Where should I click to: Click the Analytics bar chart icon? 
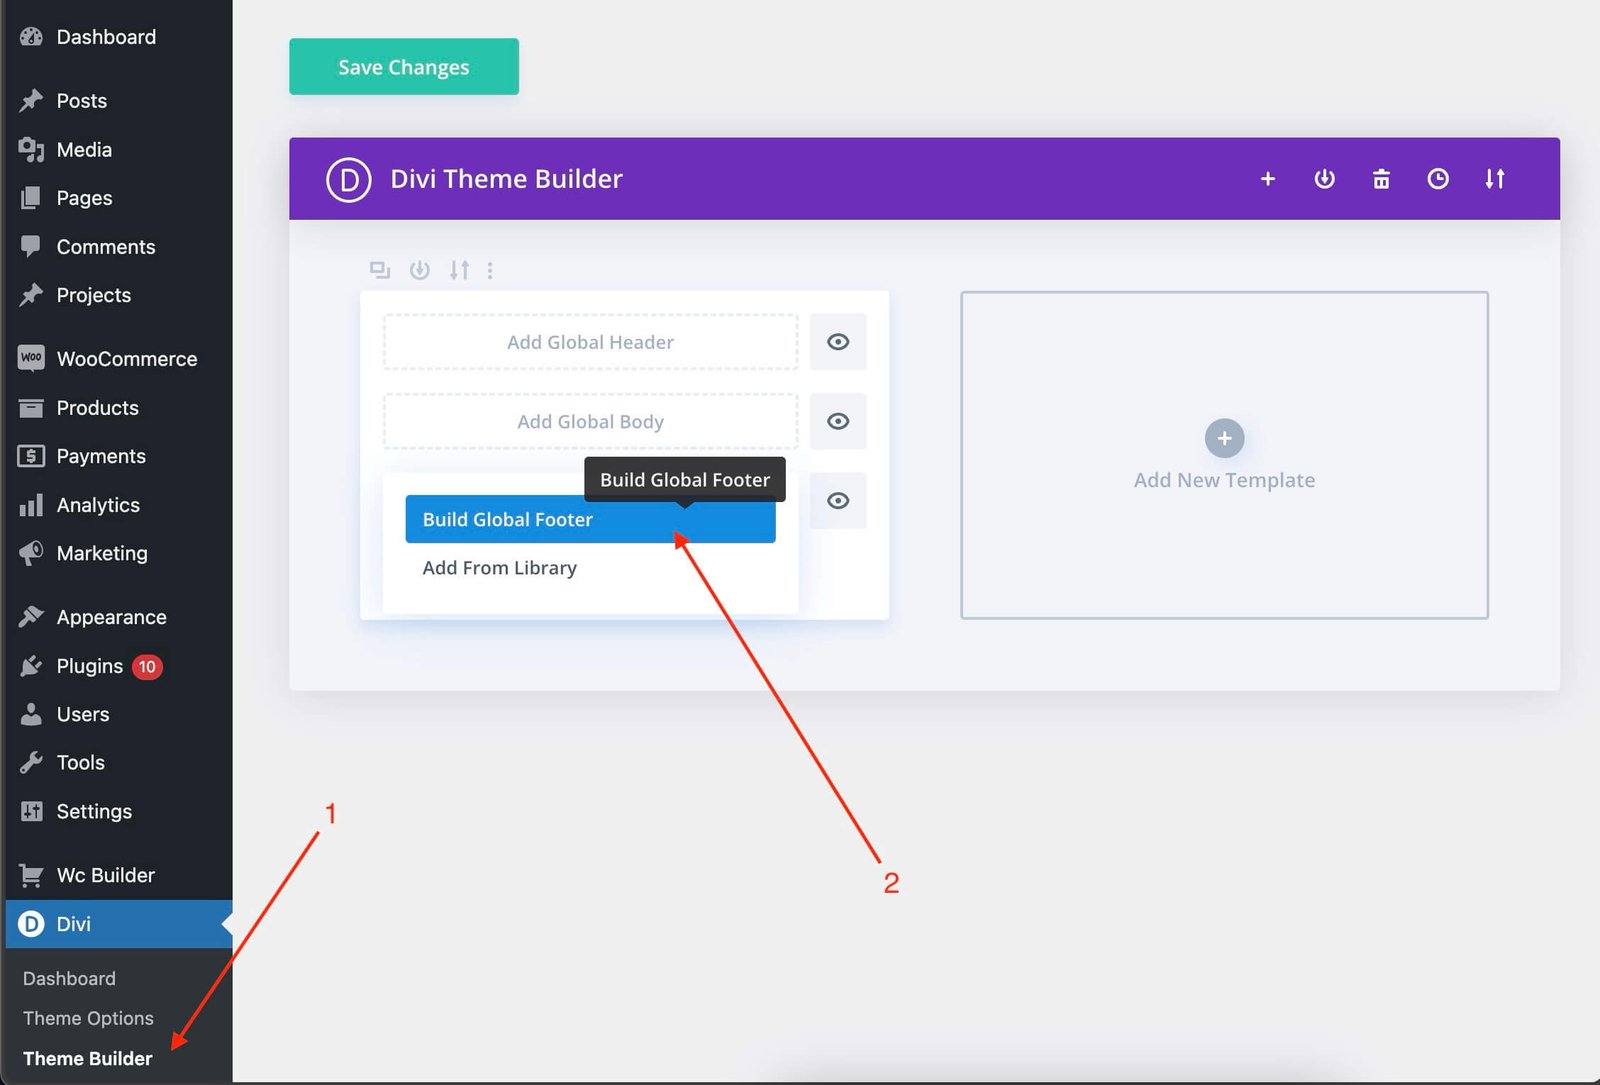31,505
